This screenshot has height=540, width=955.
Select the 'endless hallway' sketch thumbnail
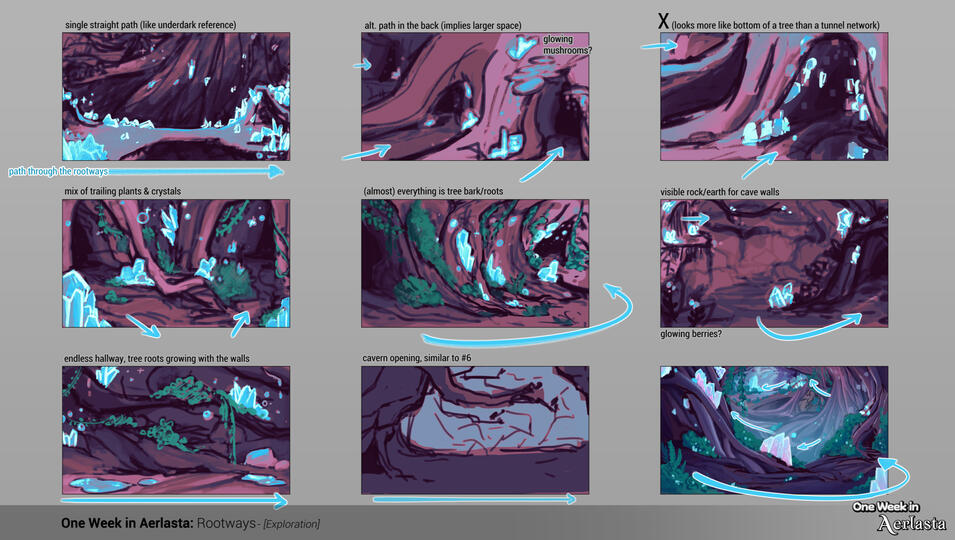coord(176,430)
